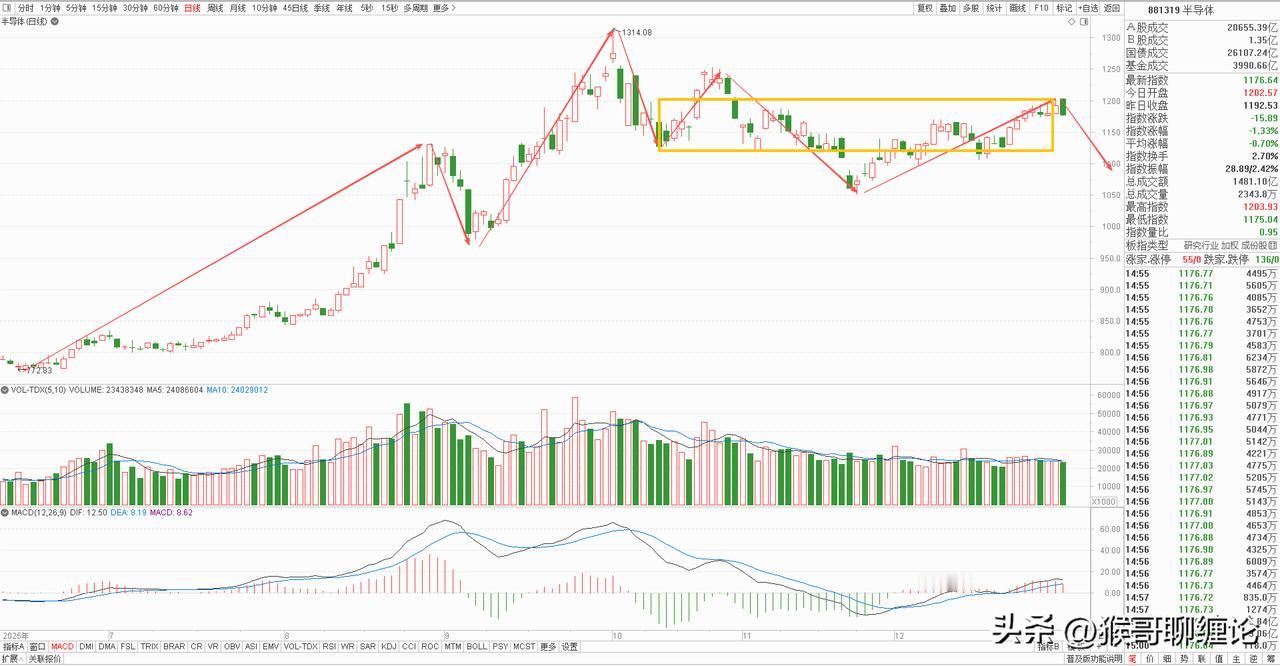Open the 窗口 window options
Image resolution: width=1280 pixels, height=666 pixels.
coord(38,646)
